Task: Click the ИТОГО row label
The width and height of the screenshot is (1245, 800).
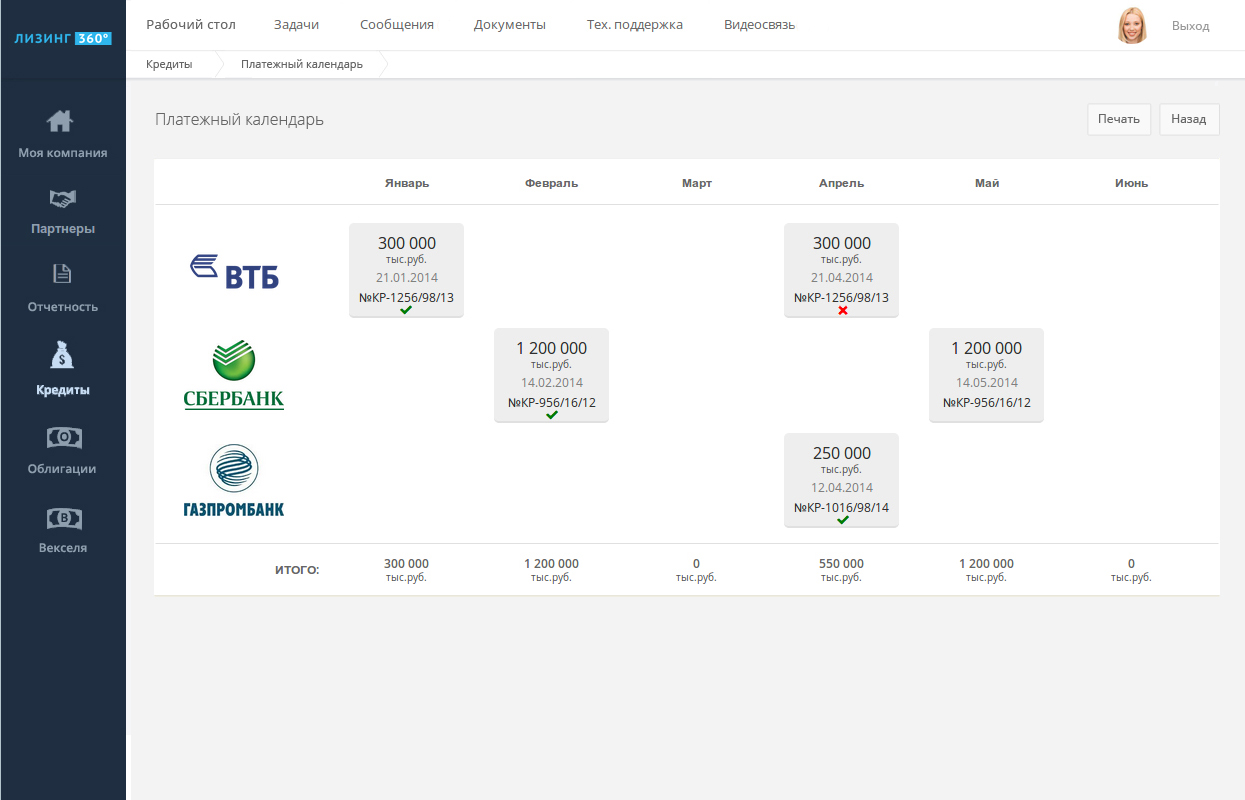Action: coord(297,570)
